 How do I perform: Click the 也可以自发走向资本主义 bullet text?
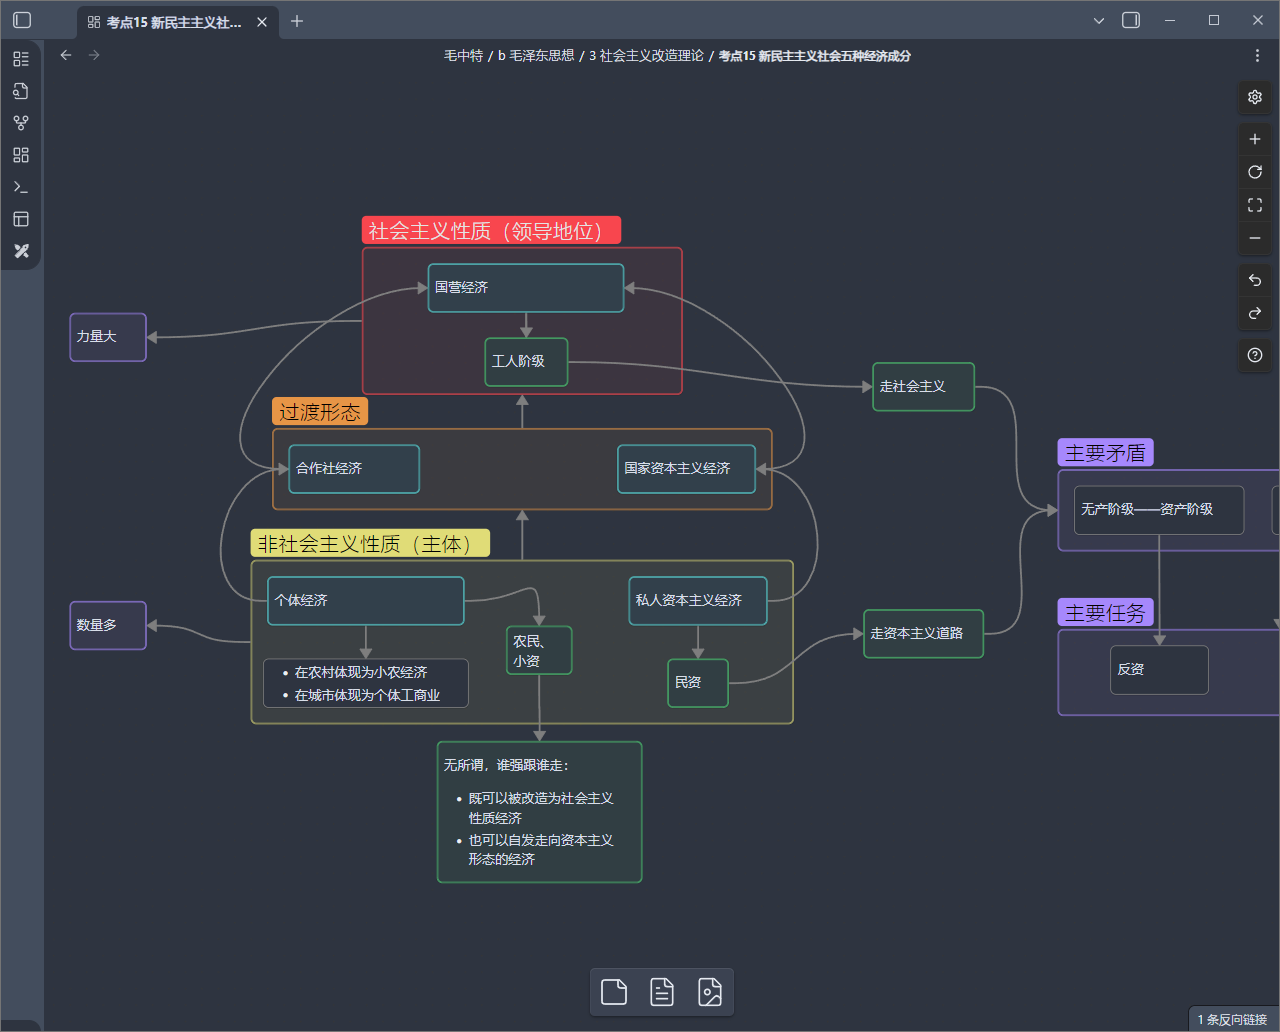click(x=540, y=850)
